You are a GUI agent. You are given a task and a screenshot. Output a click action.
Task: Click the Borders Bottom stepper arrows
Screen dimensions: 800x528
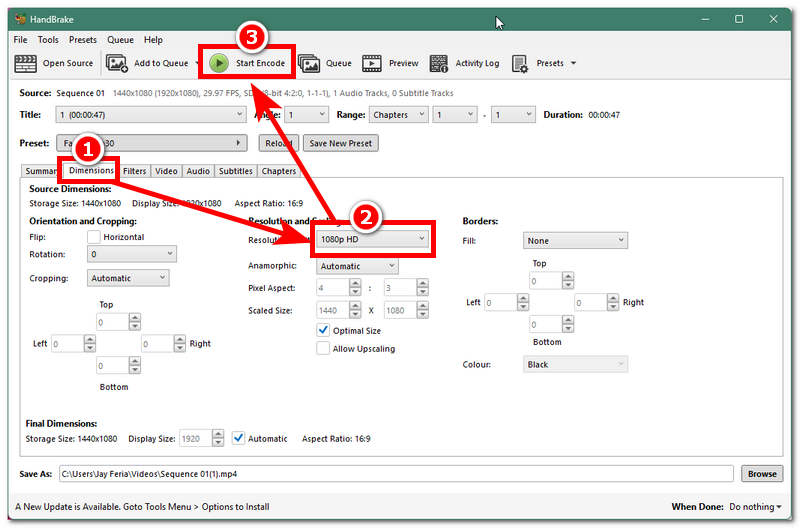[x=568, y=324]
